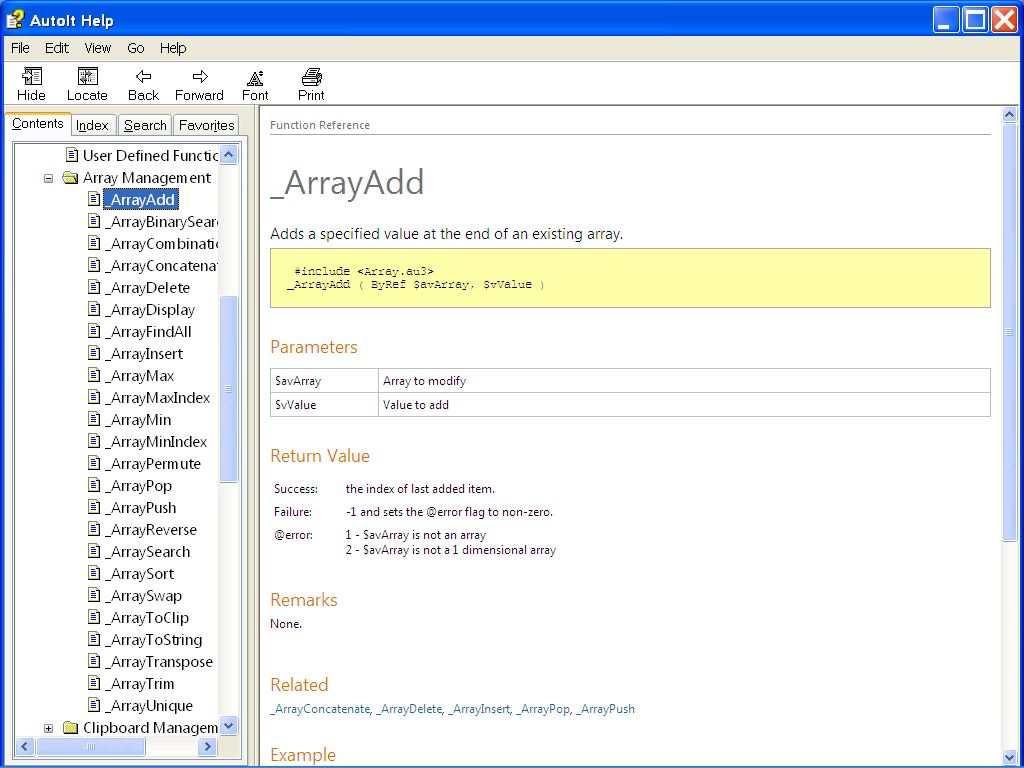The width and height of the screenshot is (1024, 768).
Task: Open the _ArrayMin topic in the tree
Action: (x=138, y=419)
